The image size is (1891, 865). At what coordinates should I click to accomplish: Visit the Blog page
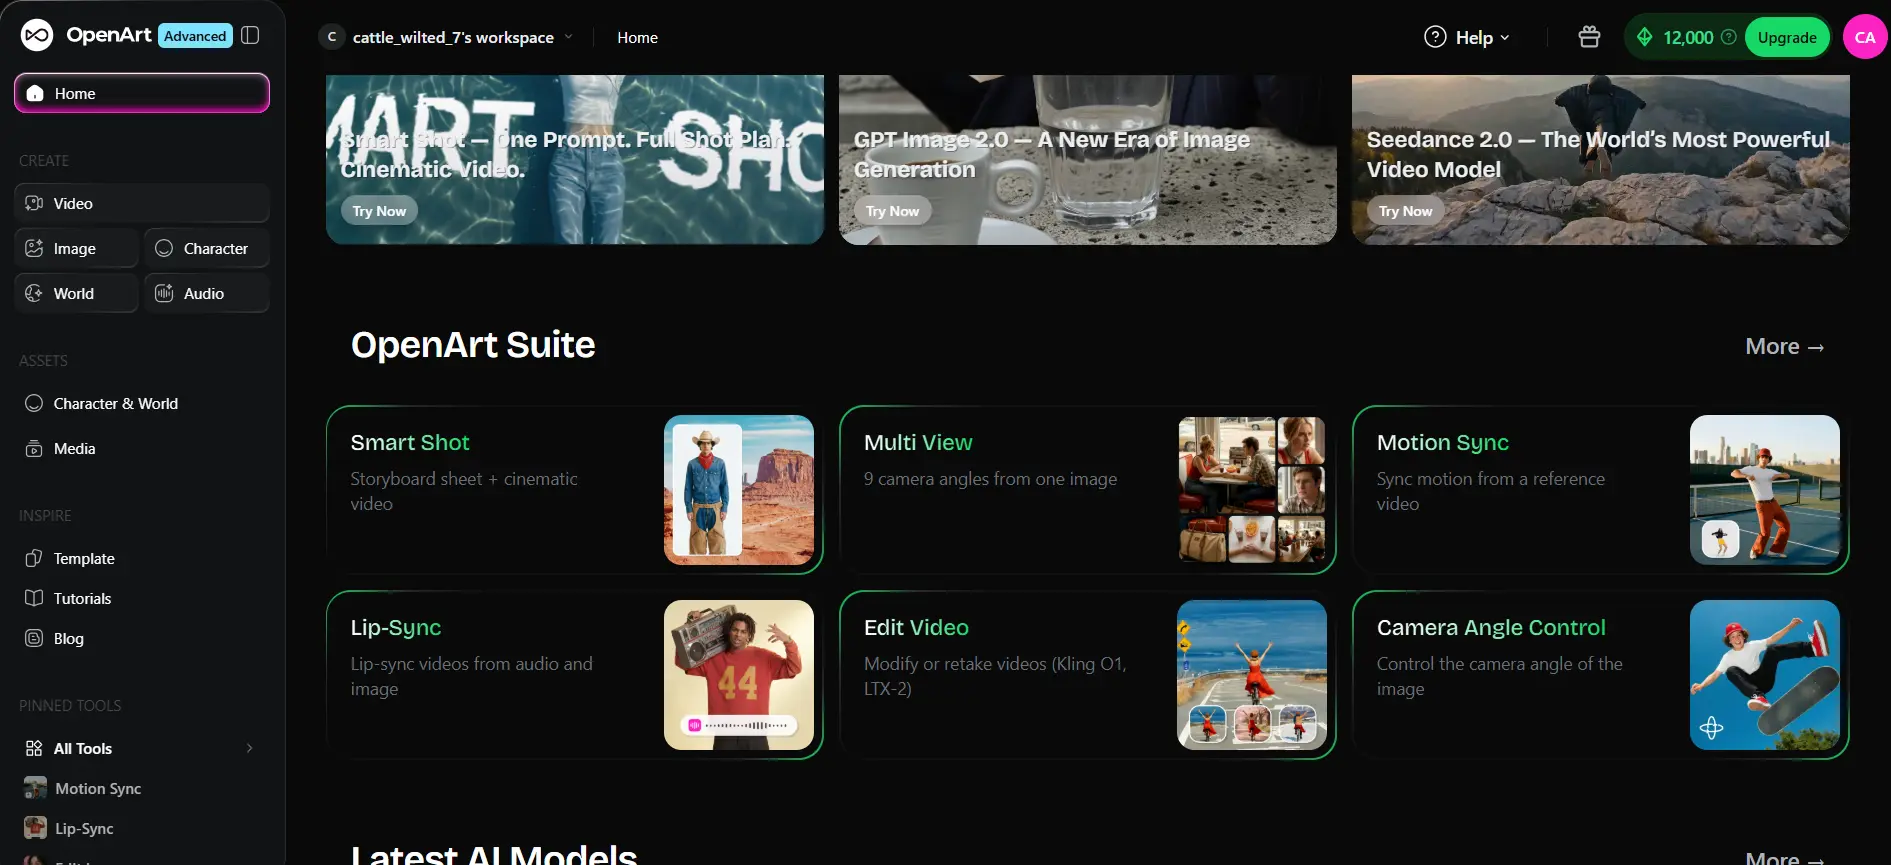[142, 638]
